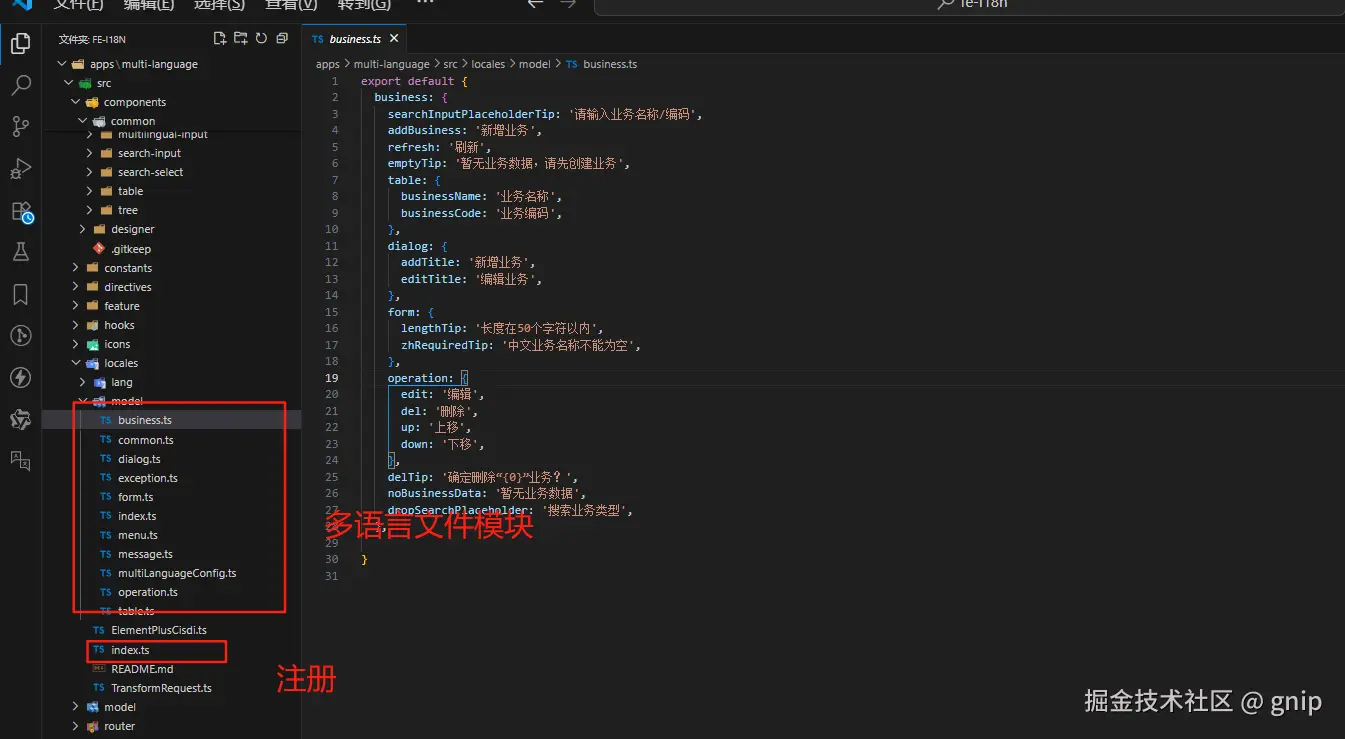The image size is (1345, 739).
Task: Open the 查看(V) menu
Action: (291, 5)
